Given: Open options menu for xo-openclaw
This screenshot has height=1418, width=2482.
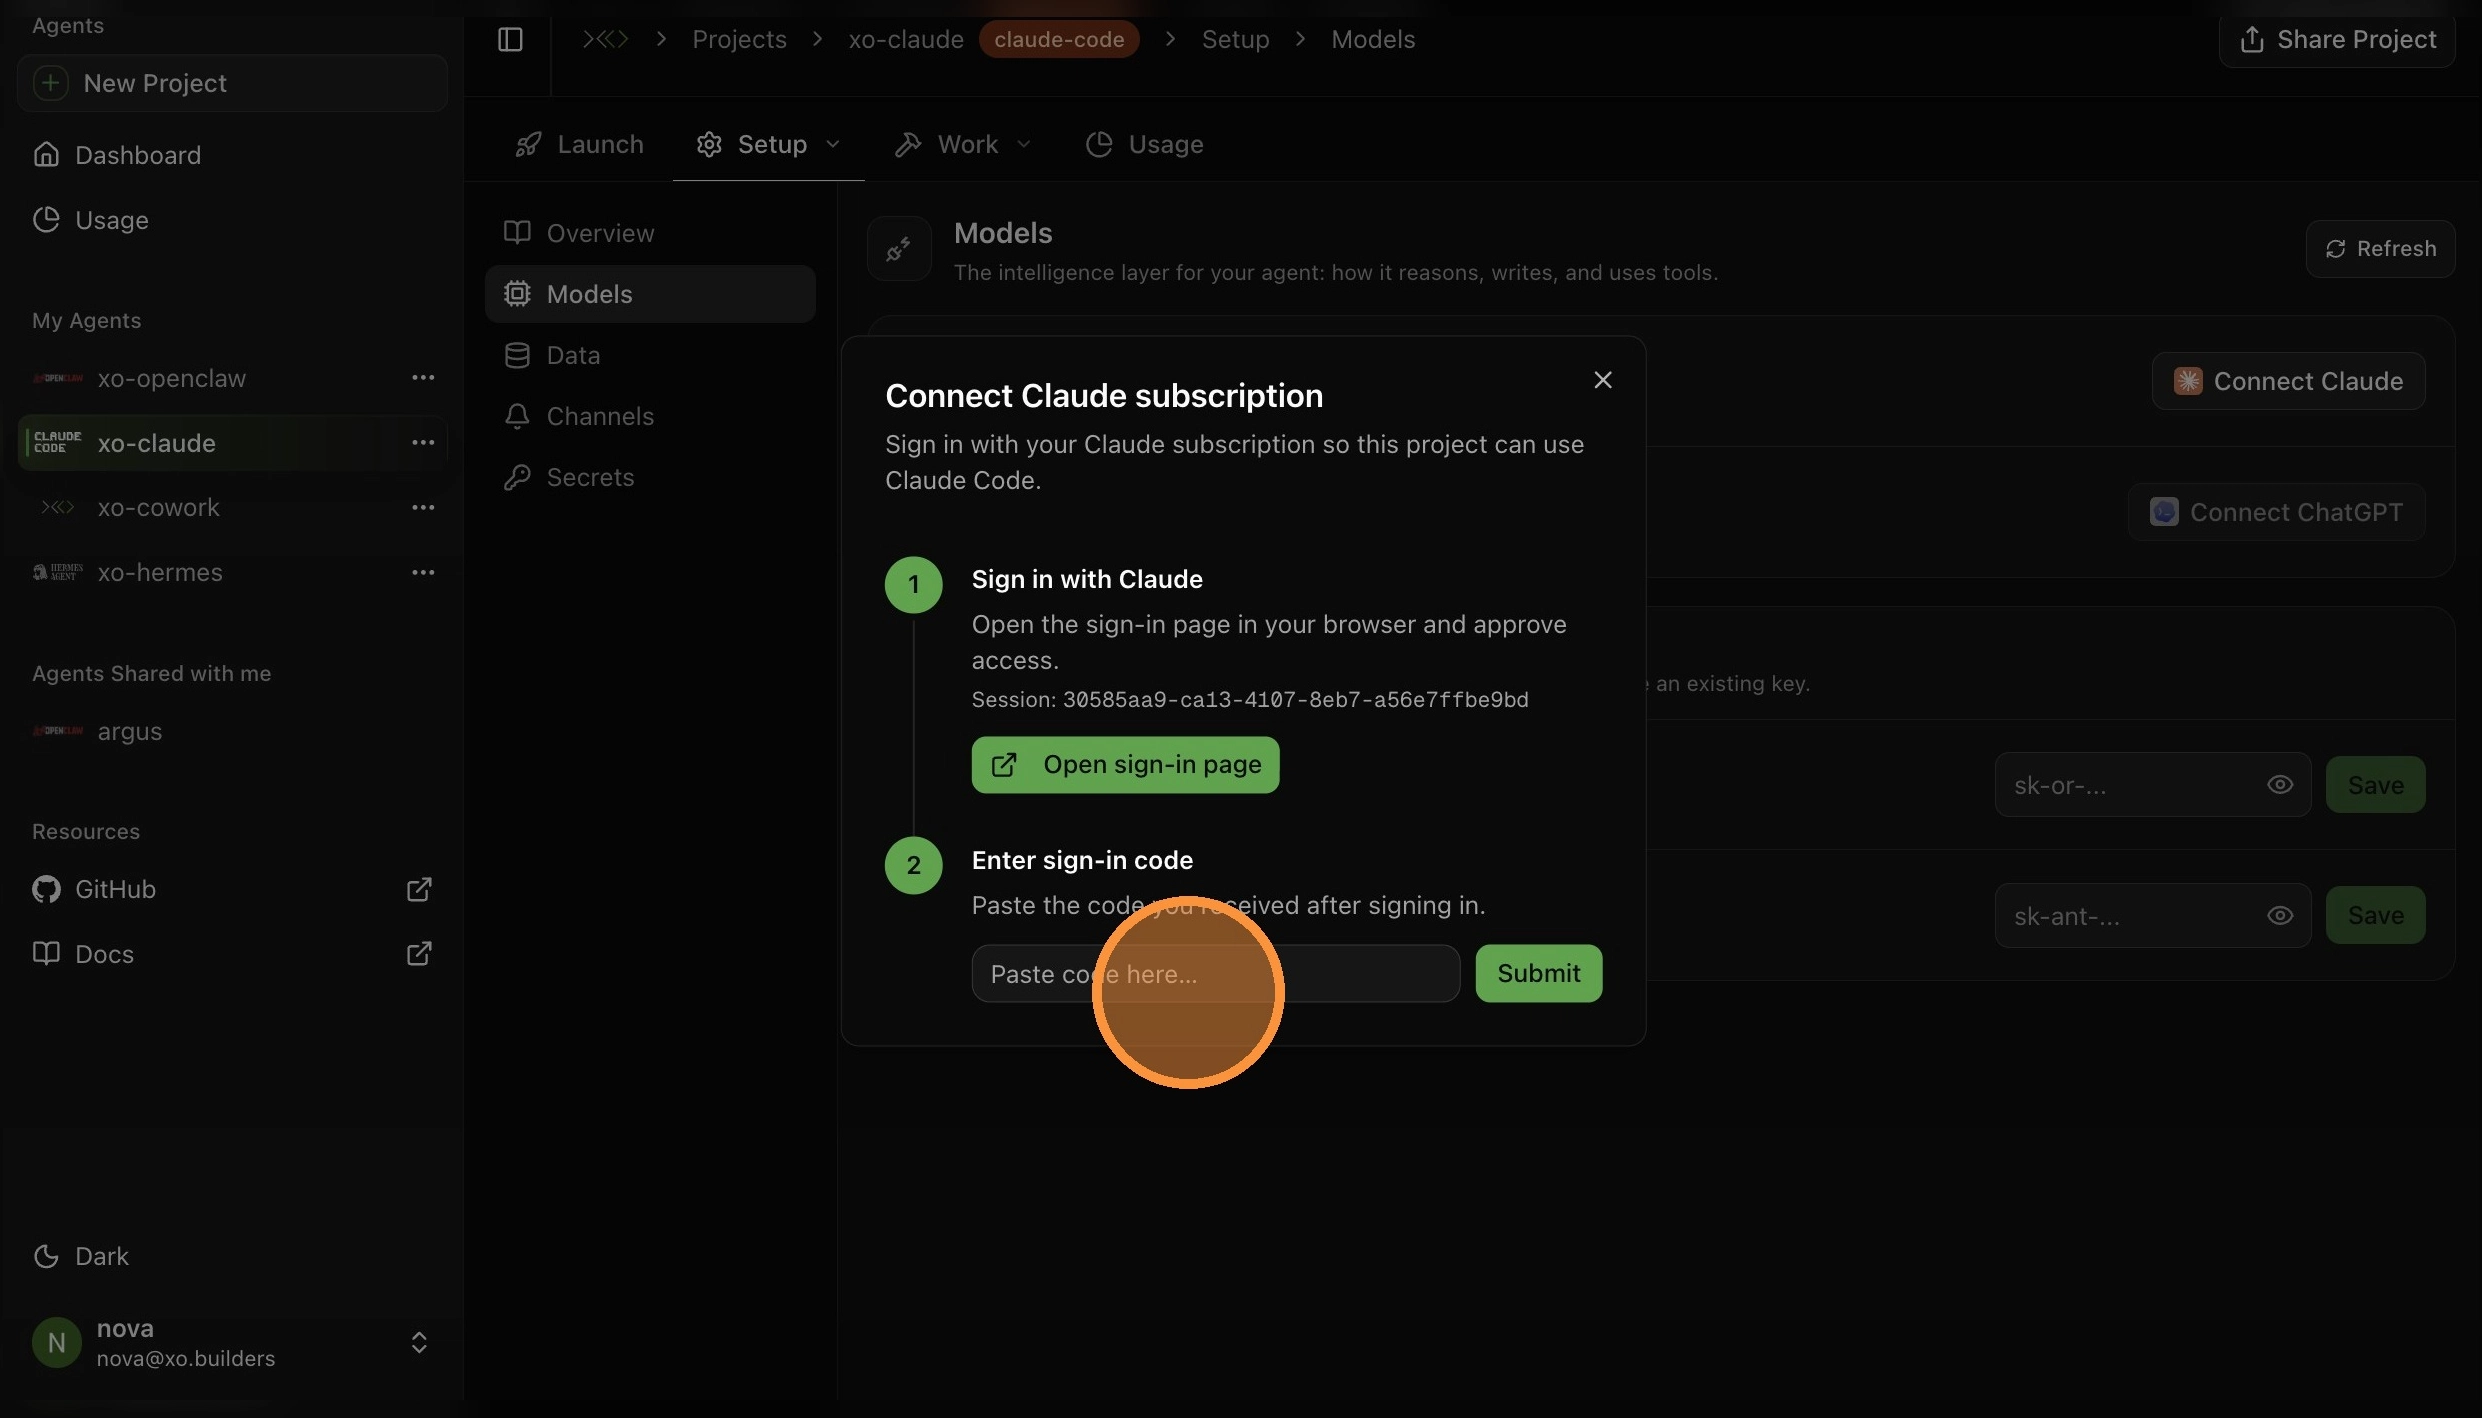Looking at the screenshot, I should pyautogui.click(x=423, y=378).
